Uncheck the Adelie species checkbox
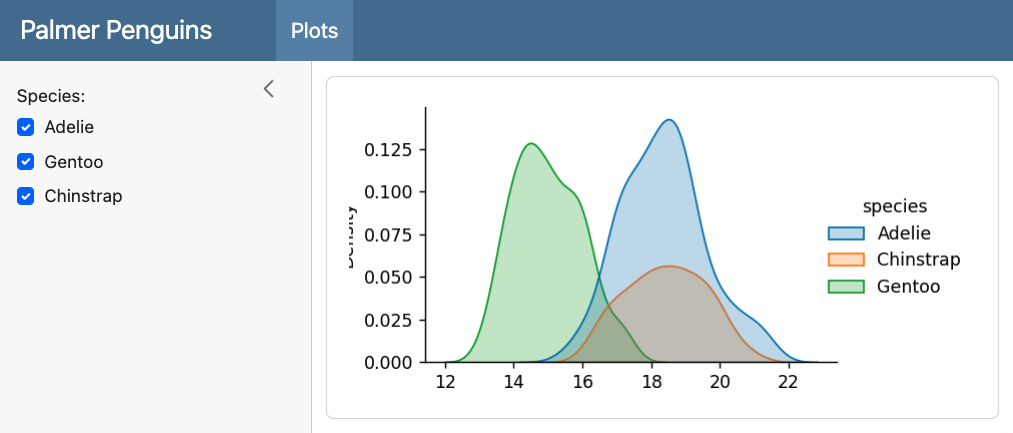The image size is (1013, 433). [26, 127]
